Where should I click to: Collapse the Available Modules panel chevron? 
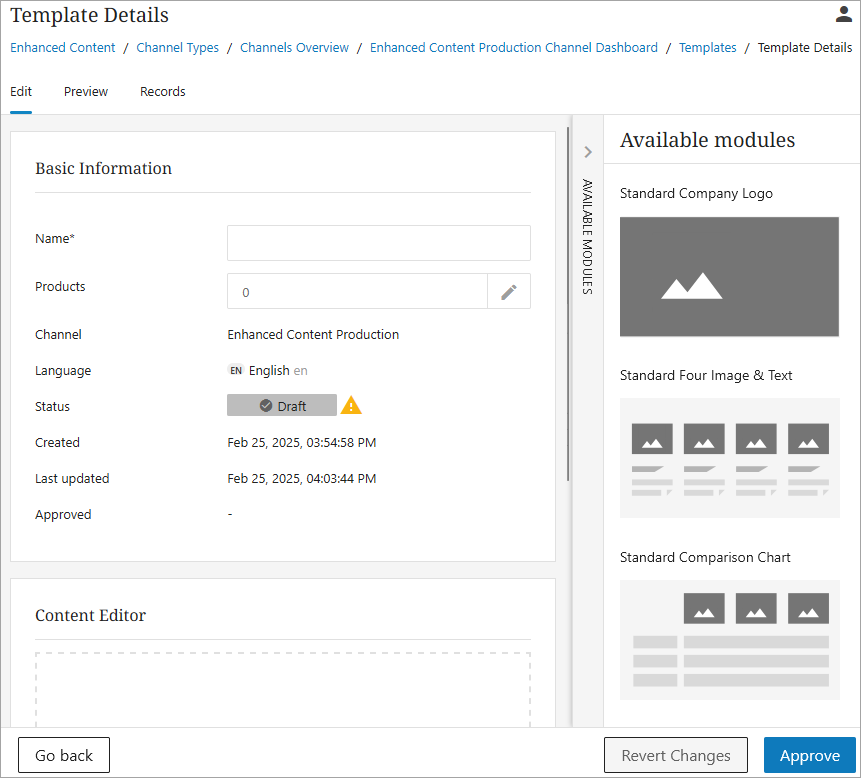point(588,152)
